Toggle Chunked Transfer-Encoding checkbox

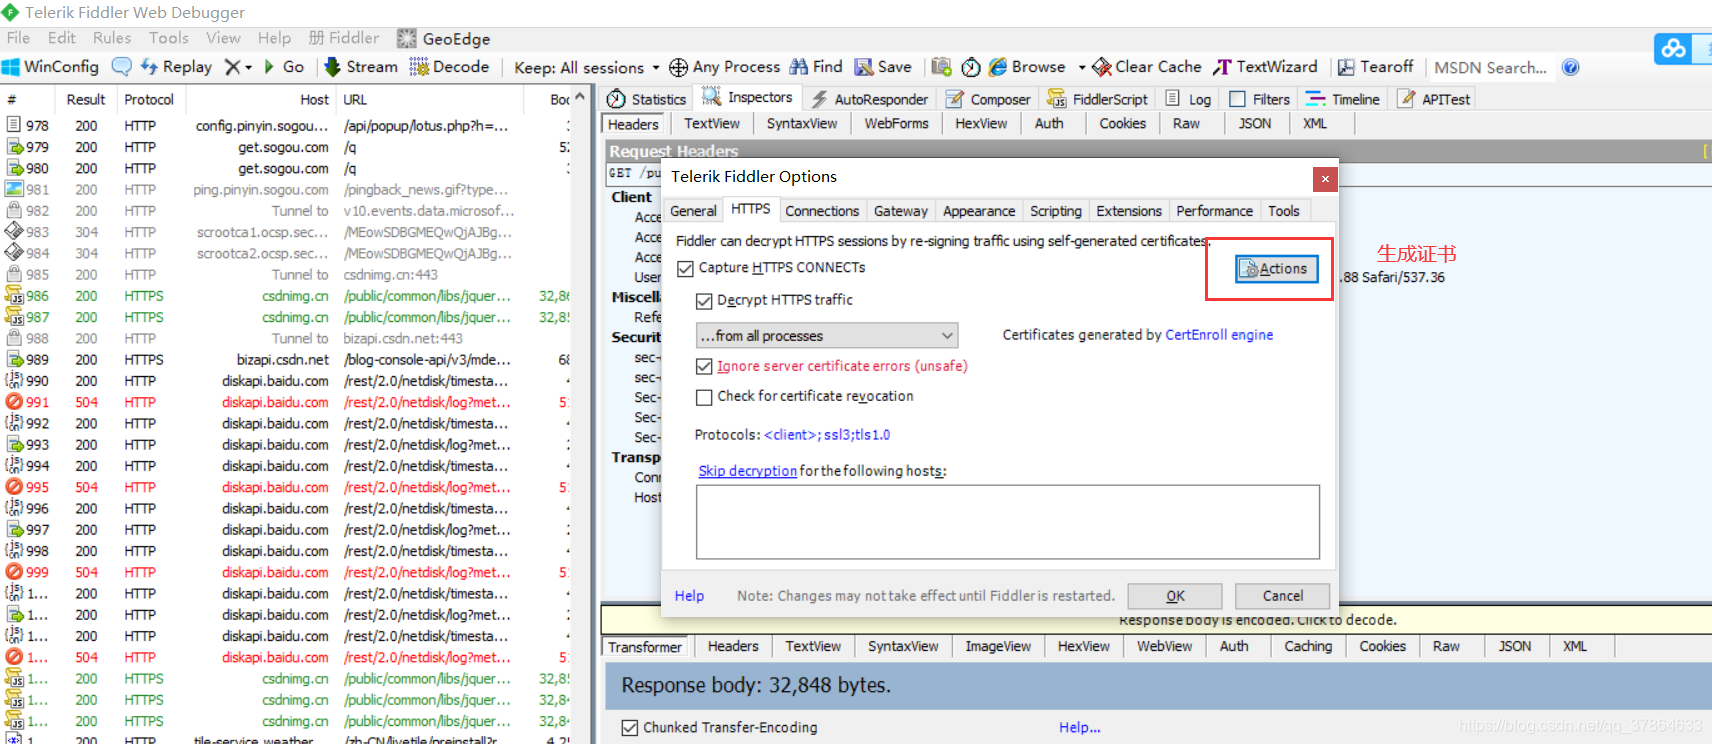[630, 728]
